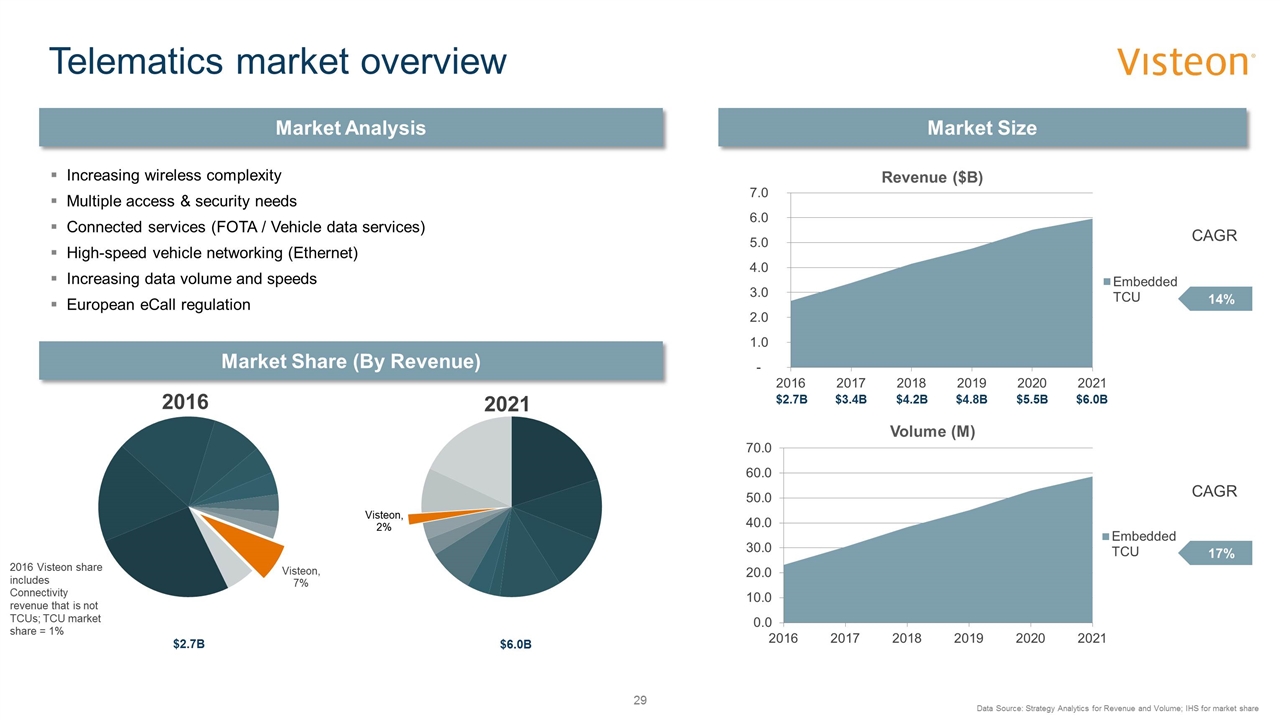This screenshot has height=720, width=1280.
Task: Click the $6.0B label under 2021 pie
Action: [515, 644]
